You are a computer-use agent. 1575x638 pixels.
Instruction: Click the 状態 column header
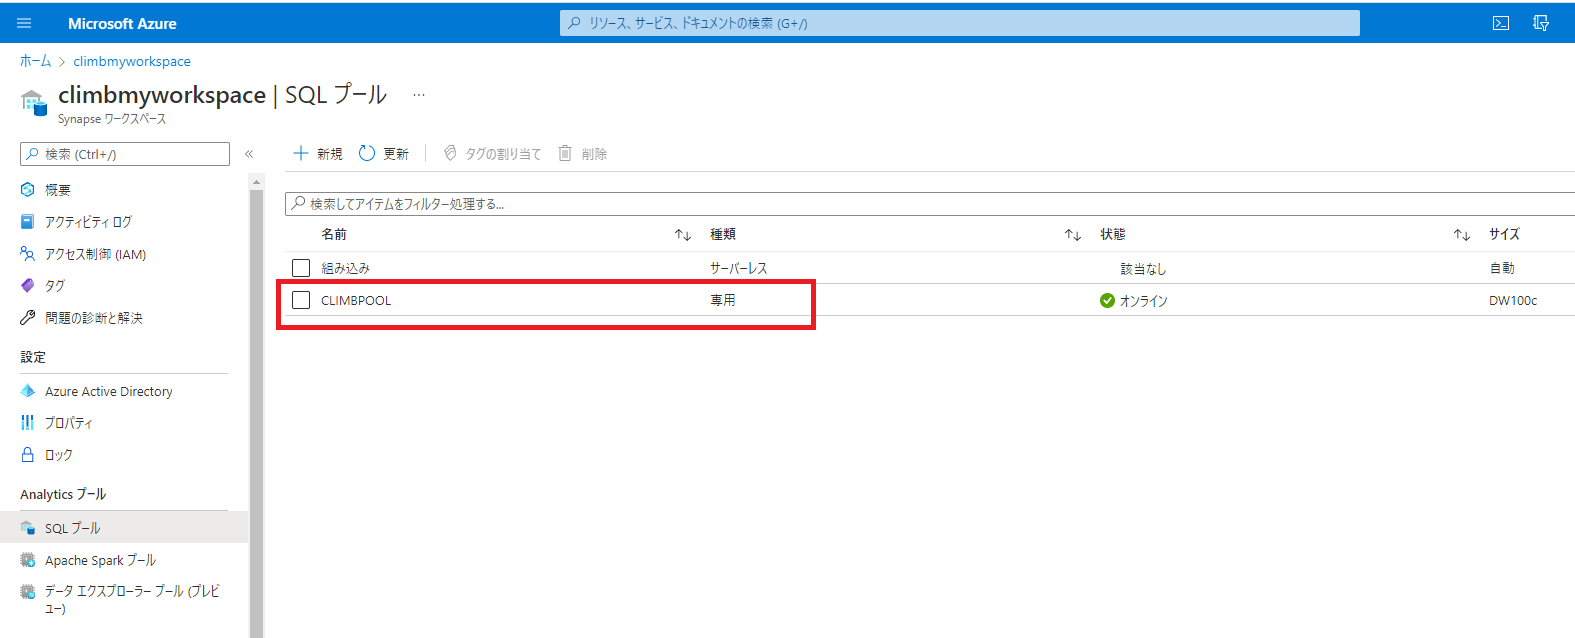point(1113,234)
